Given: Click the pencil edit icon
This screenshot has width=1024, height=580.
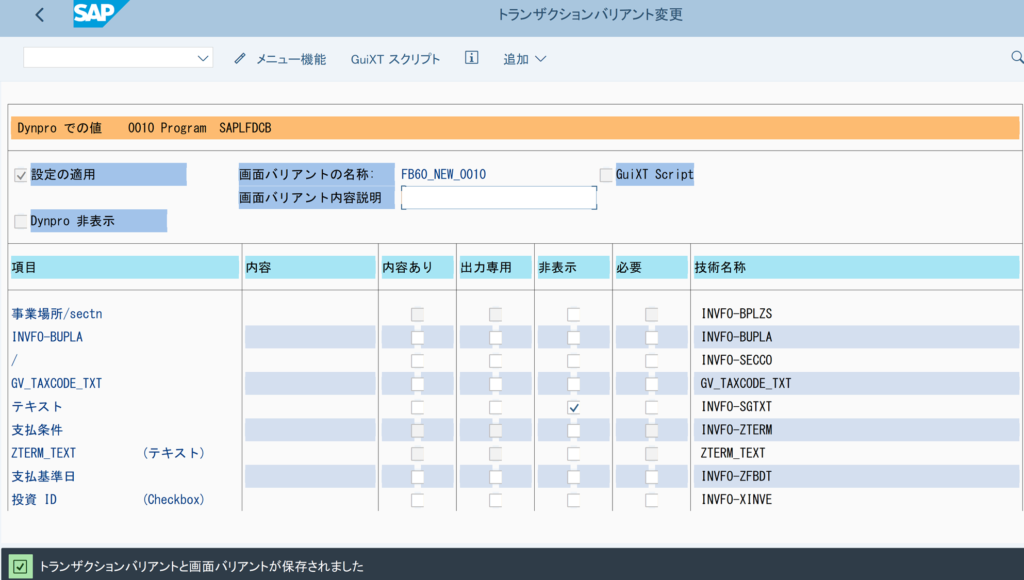Looking at the screenshot, I should click(240, 59).
